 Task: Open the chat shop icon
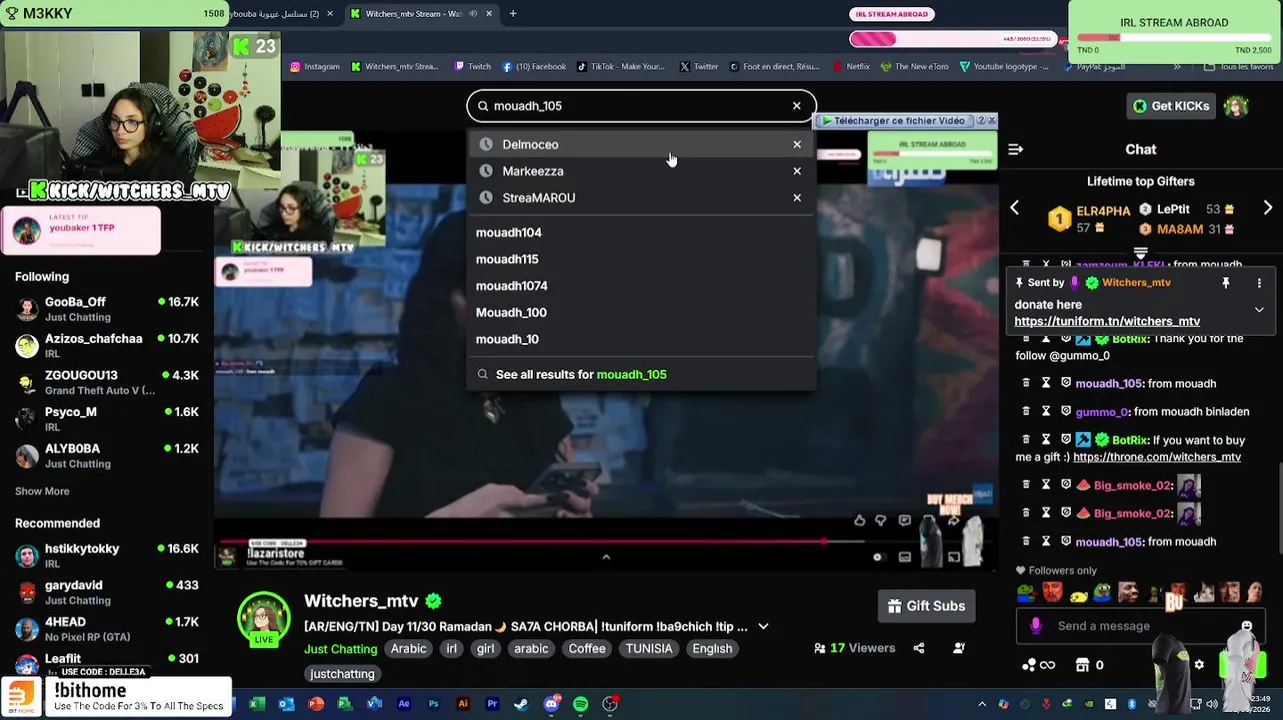(1082, 665)
